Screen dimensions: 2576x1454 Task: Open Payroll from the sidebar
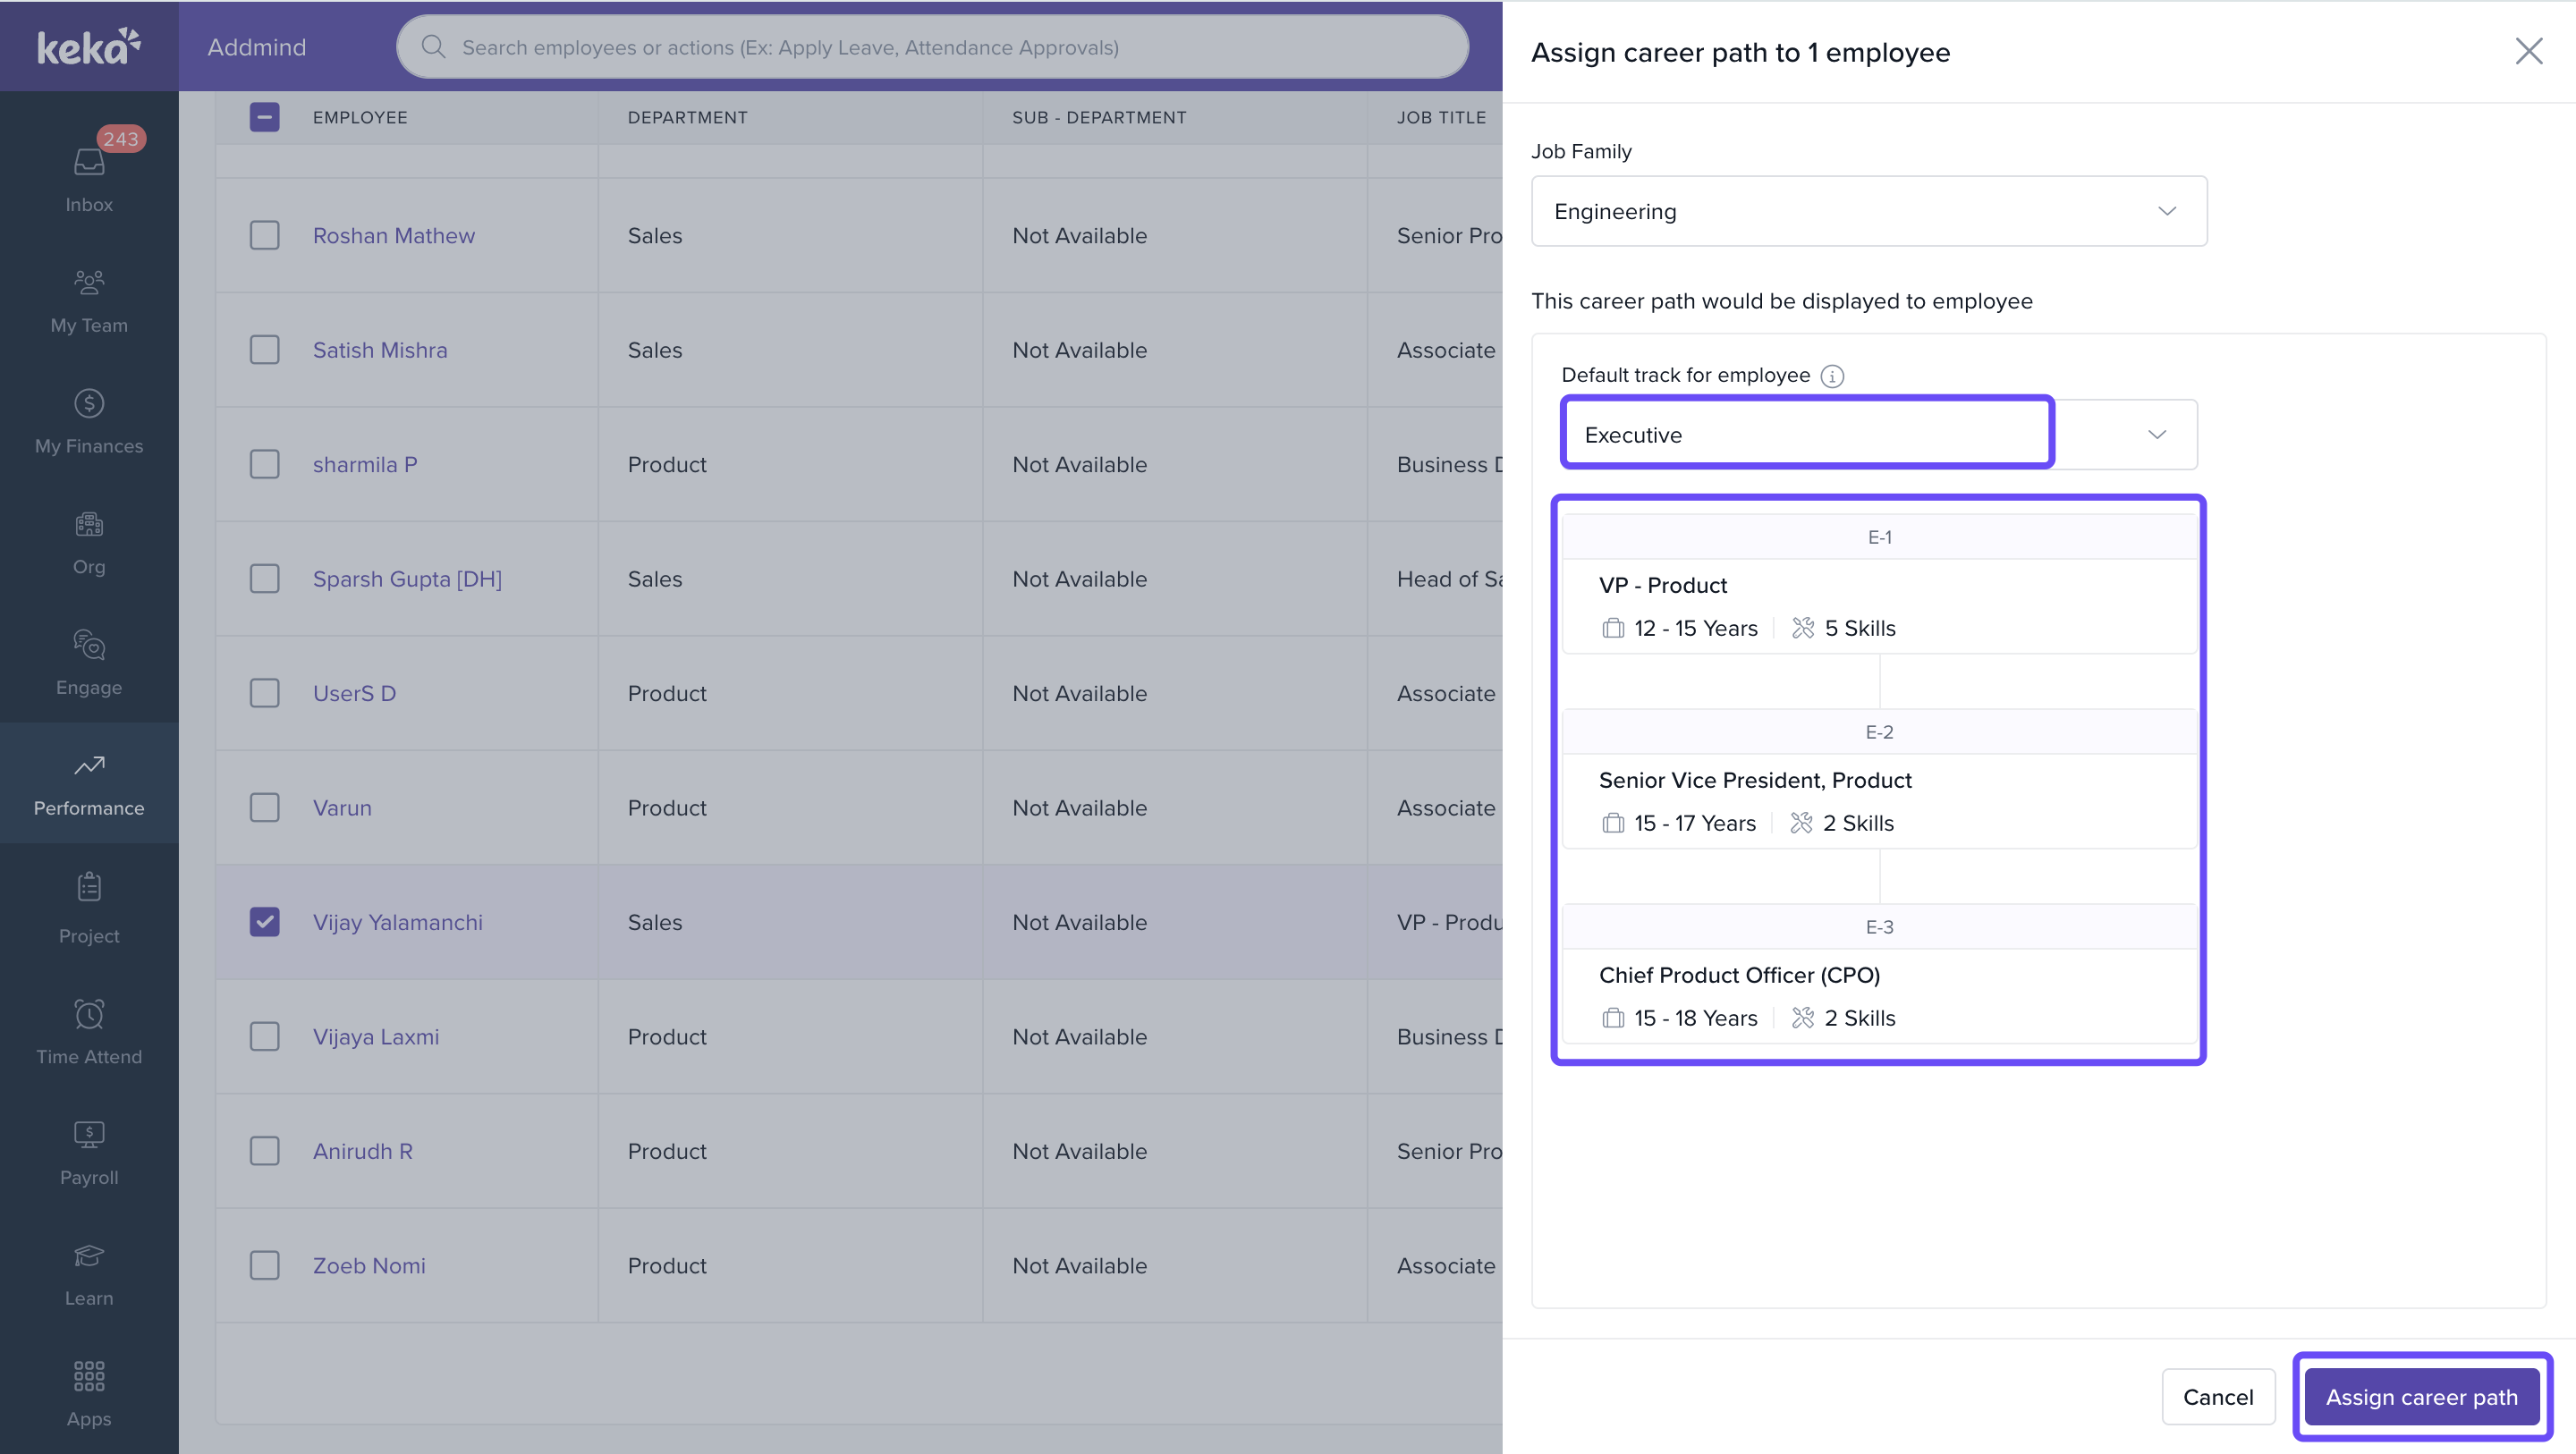coord(89,1135)
